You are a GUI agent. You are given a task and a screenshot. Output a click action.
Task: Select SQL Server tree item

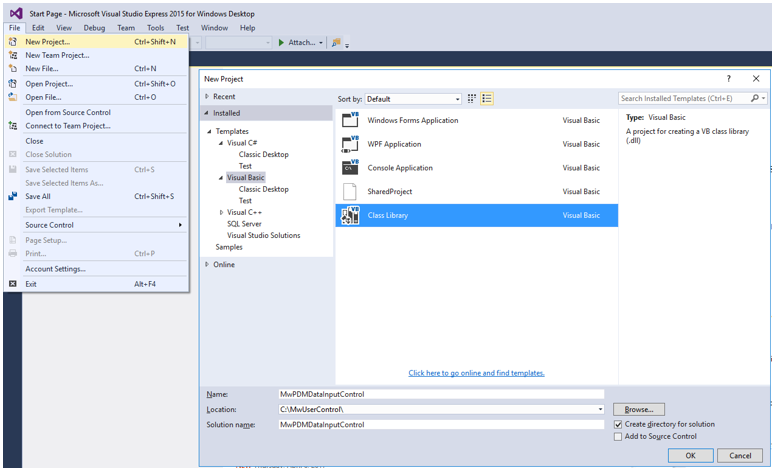[244, 224]
